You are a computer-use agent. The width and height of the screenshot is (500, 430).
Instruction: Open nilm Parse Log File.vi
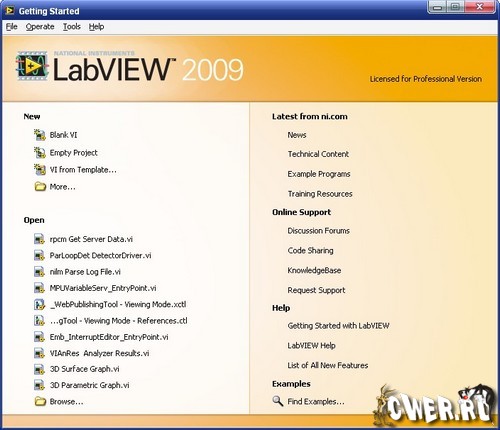pyautogui.click(x=85, y=272)
